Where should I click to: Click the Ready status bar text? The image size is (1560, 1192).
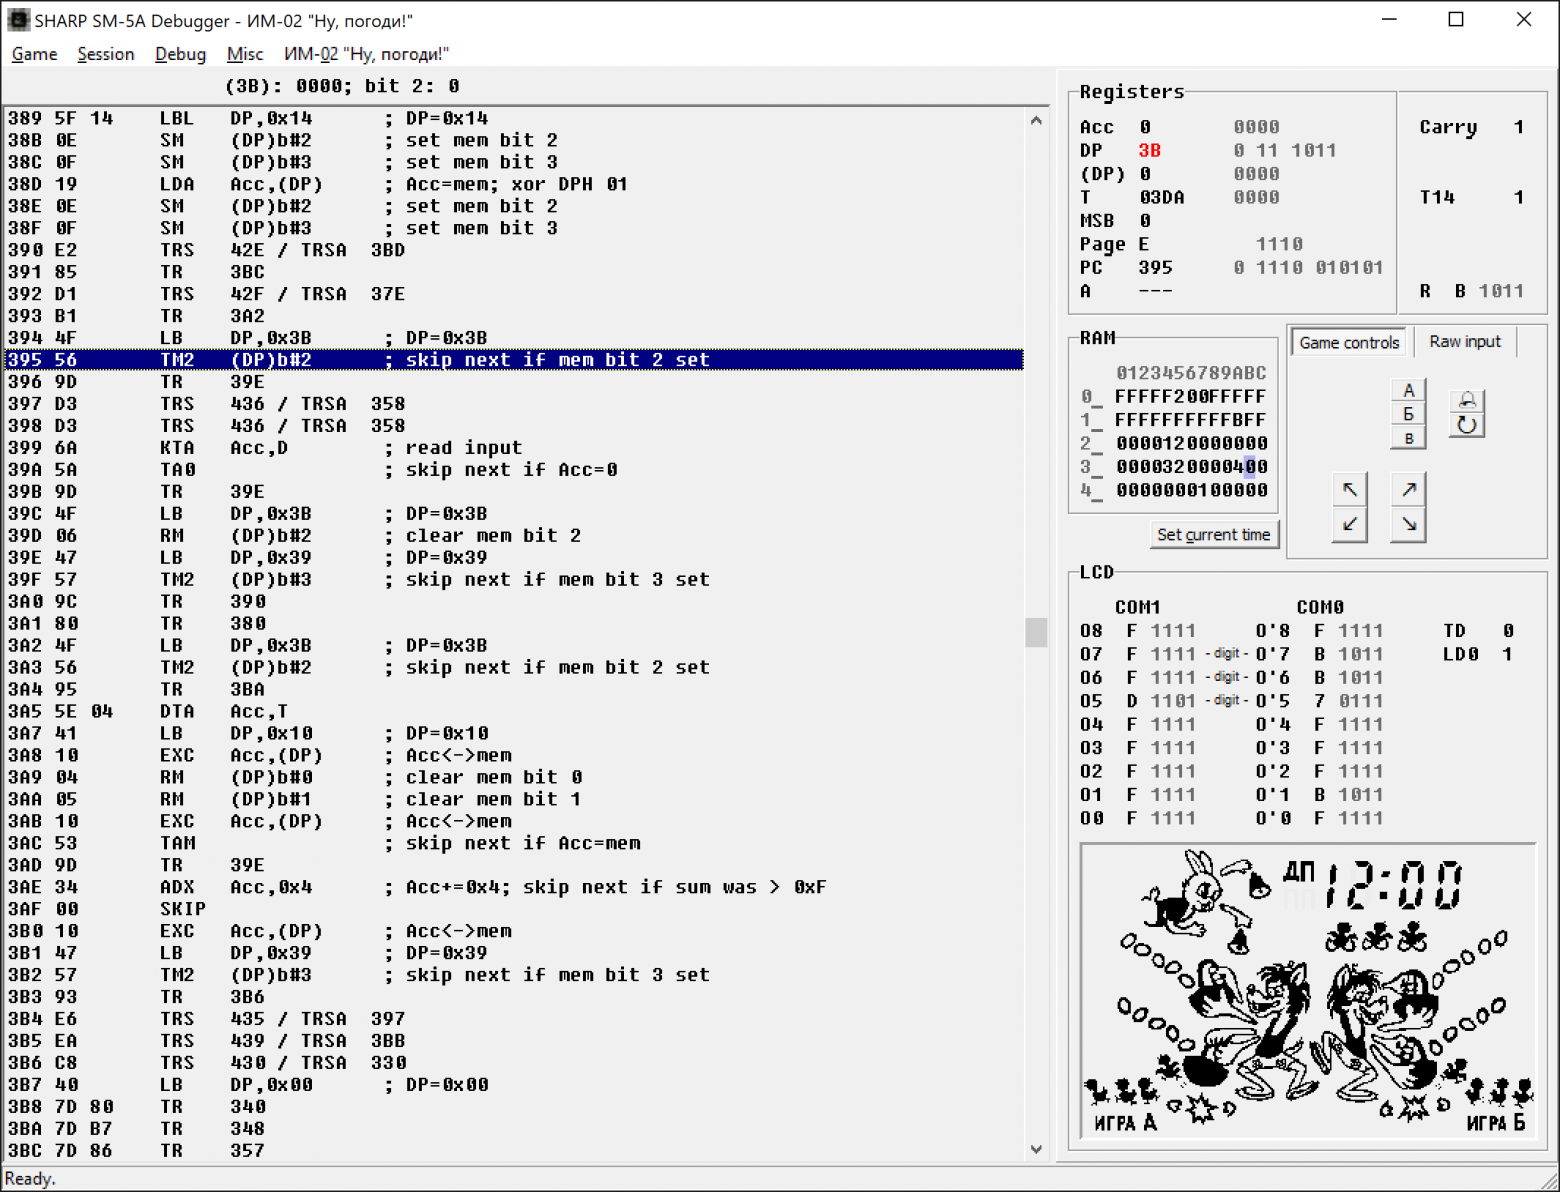30,1179
